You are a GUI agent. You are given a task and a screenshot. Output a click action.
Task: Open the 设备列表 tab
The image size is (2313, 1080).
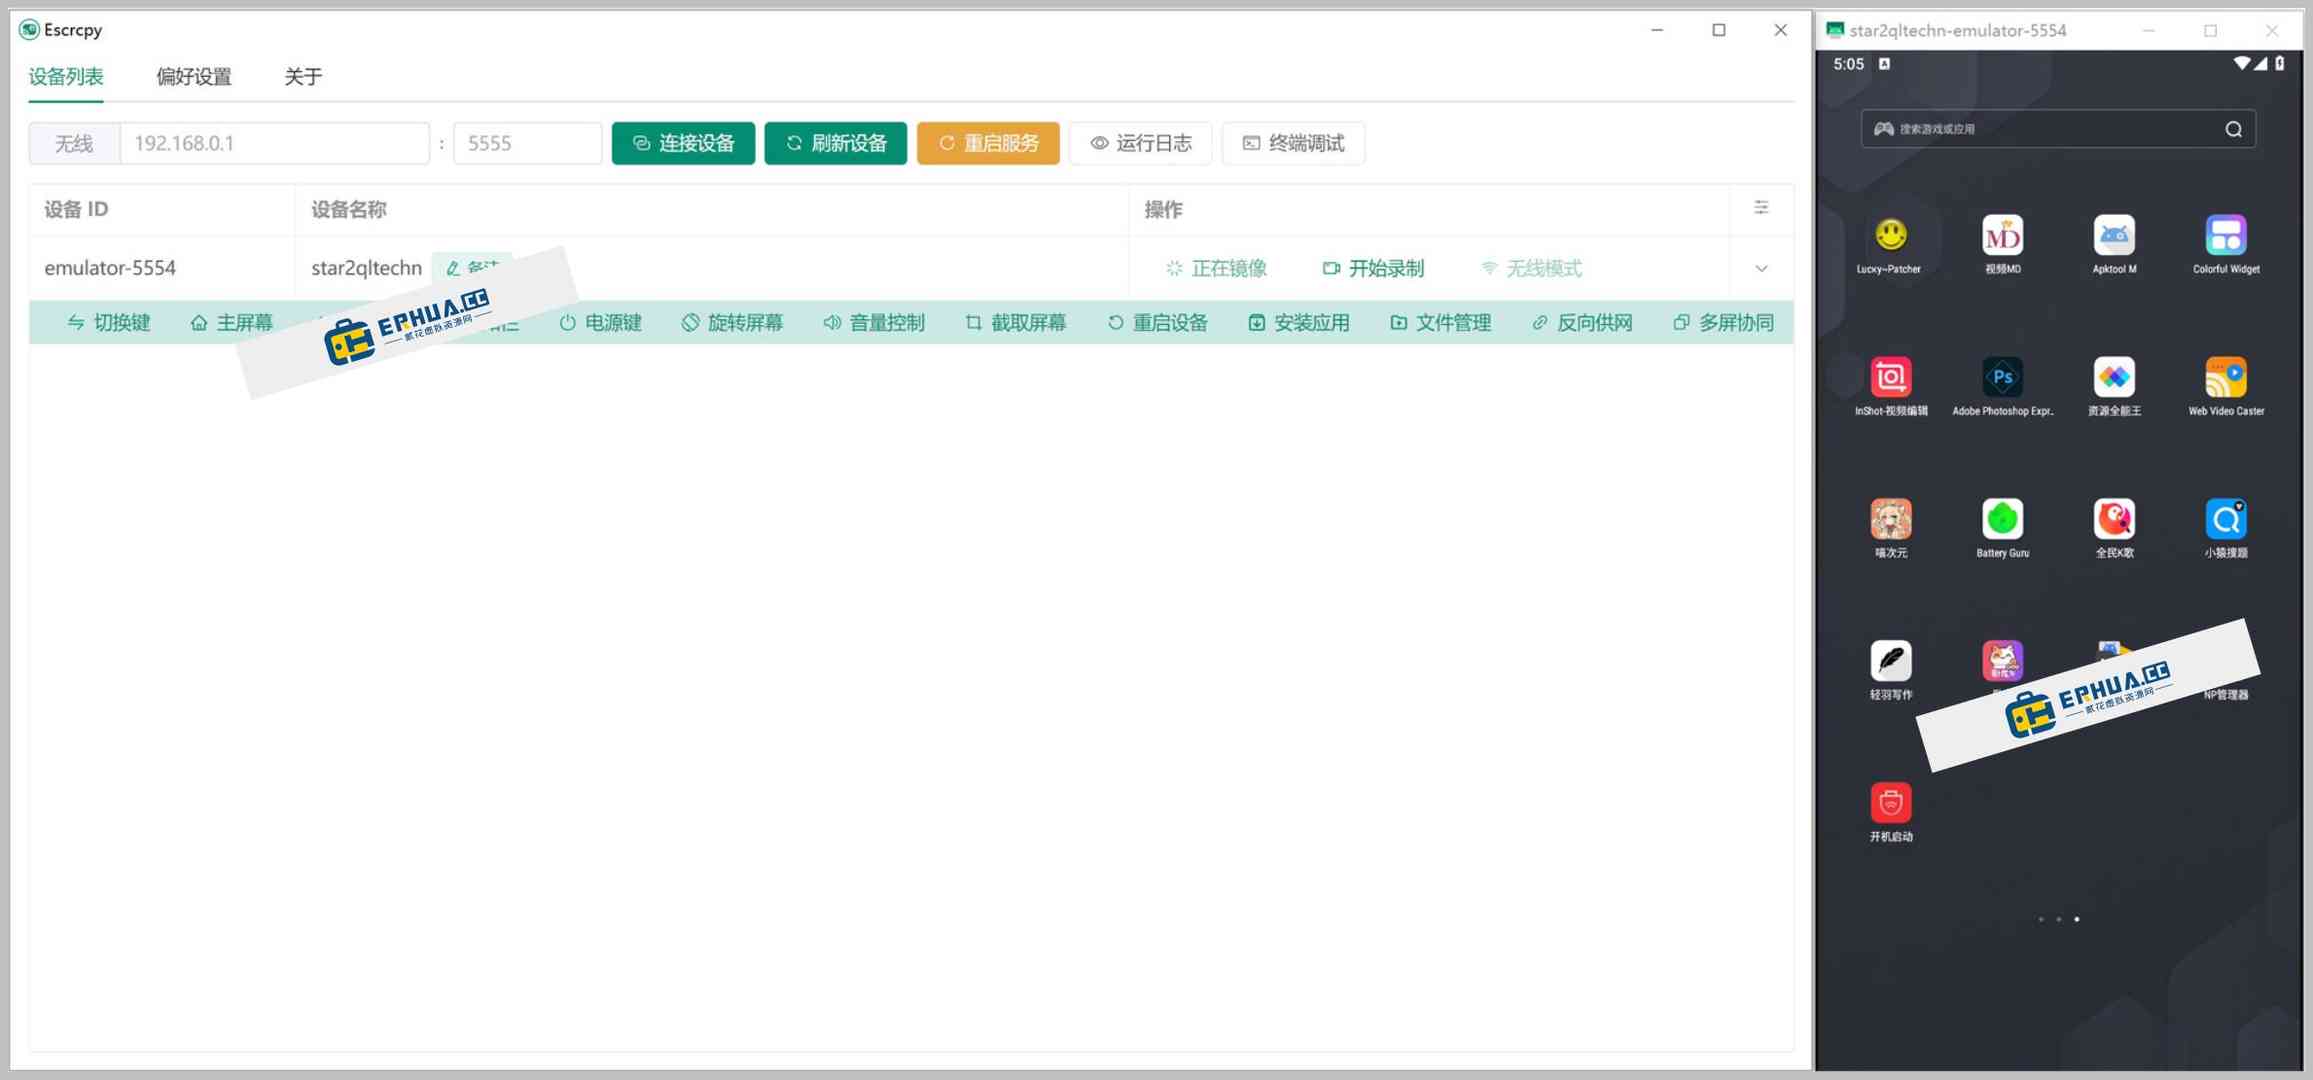[66, 77]
